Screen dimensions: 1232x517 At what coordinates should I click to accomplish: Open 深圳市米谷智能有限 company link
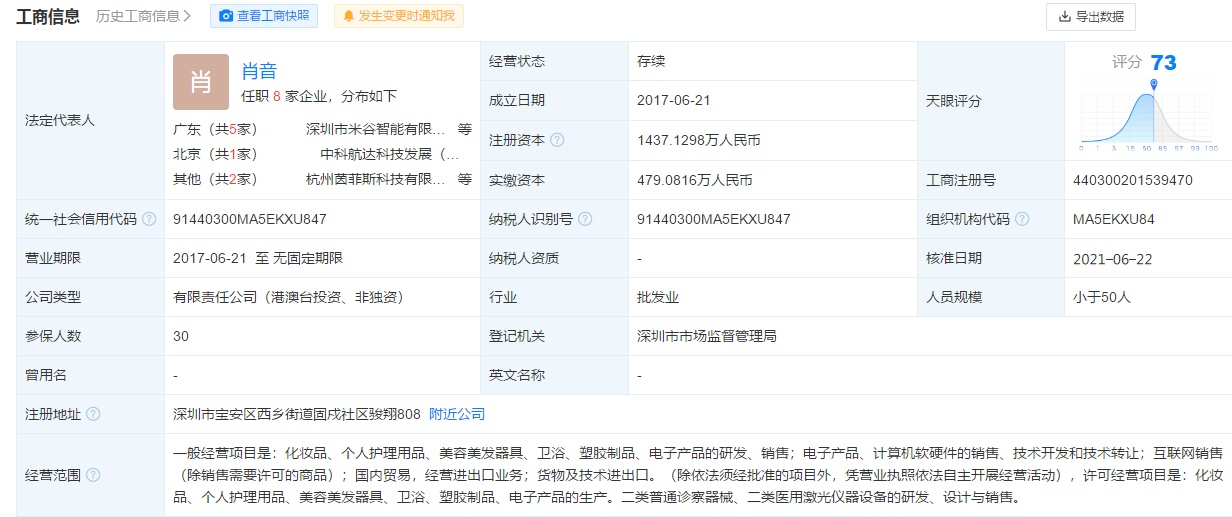(x=376, y=129)
